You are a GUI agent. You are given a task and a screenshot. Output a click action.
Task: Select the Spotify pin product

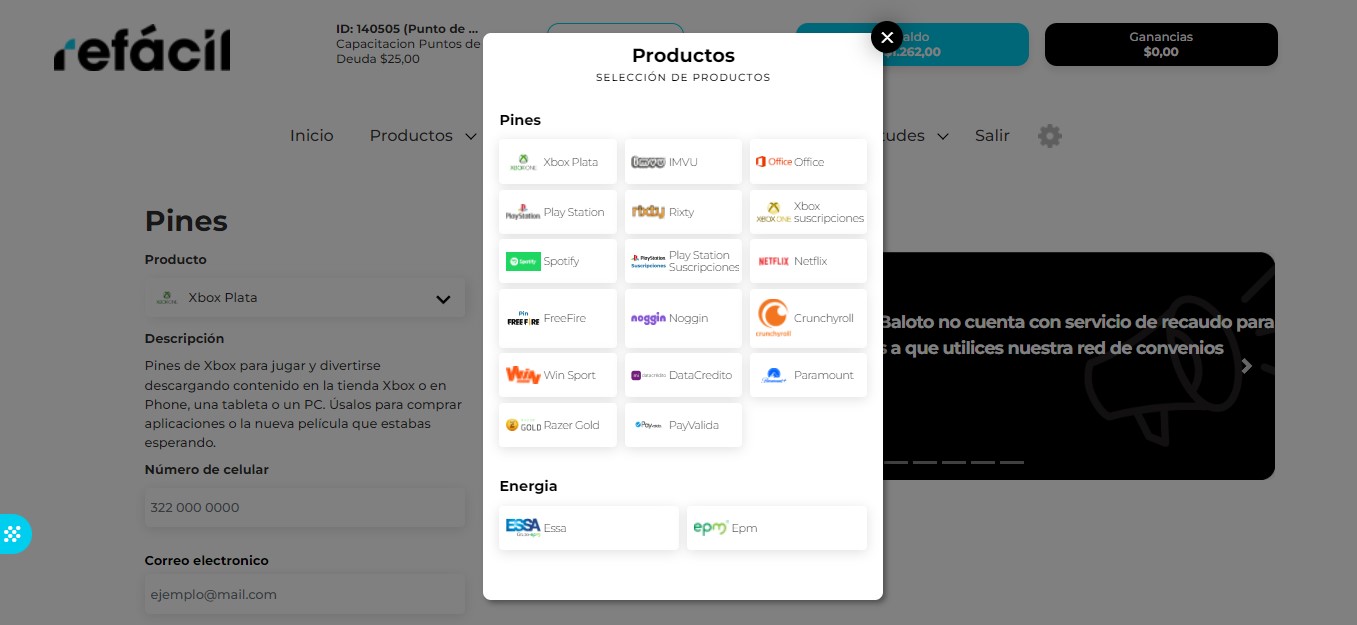pyautogui.click(x=558, y=261)
